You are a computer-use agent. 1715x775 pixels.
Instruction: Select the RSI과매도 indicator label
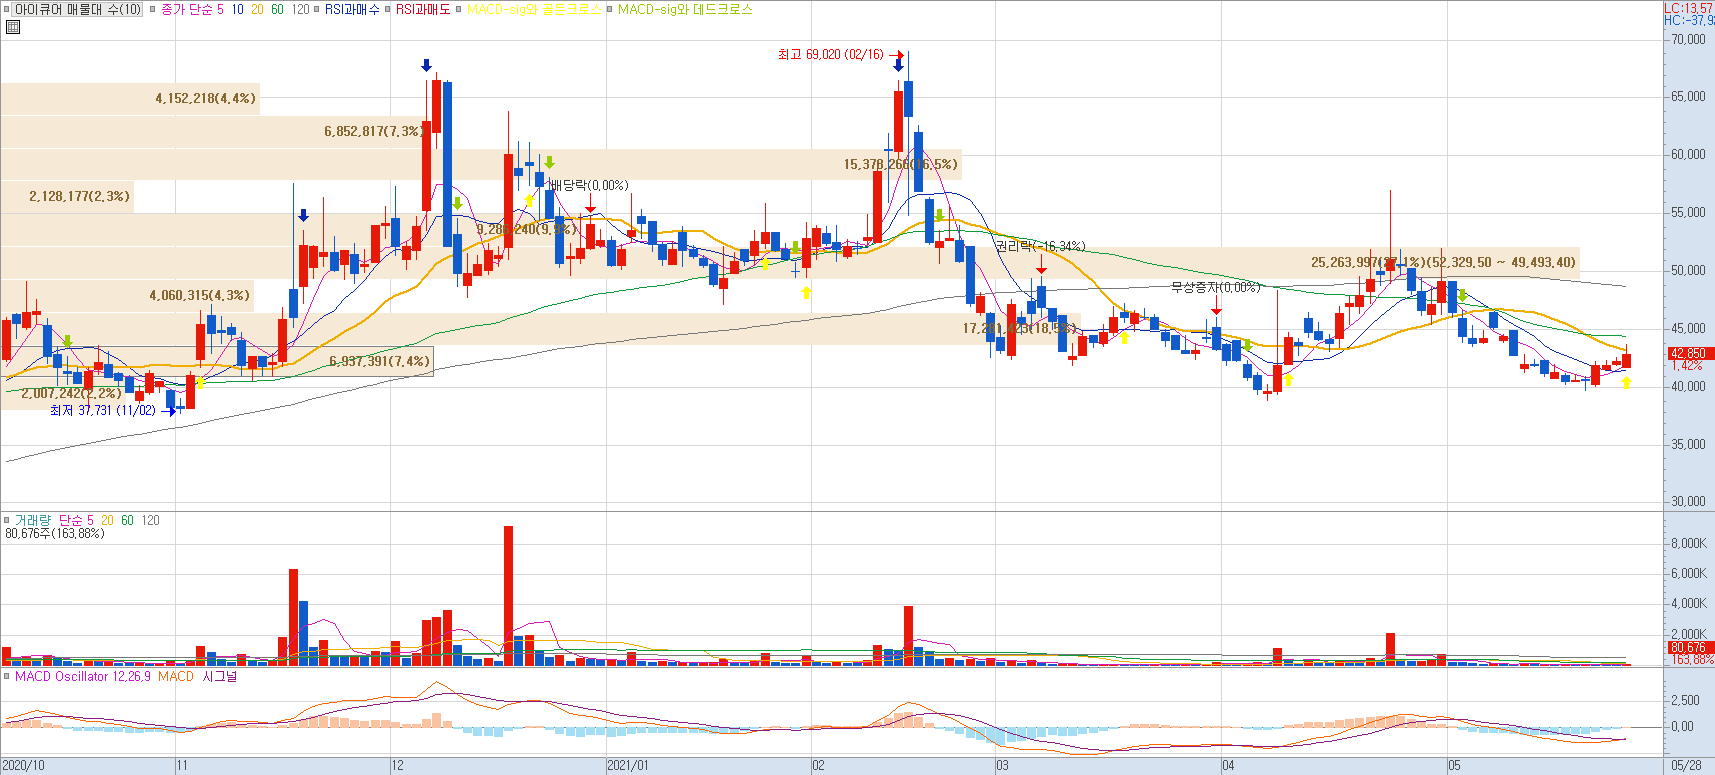(423, 9)
